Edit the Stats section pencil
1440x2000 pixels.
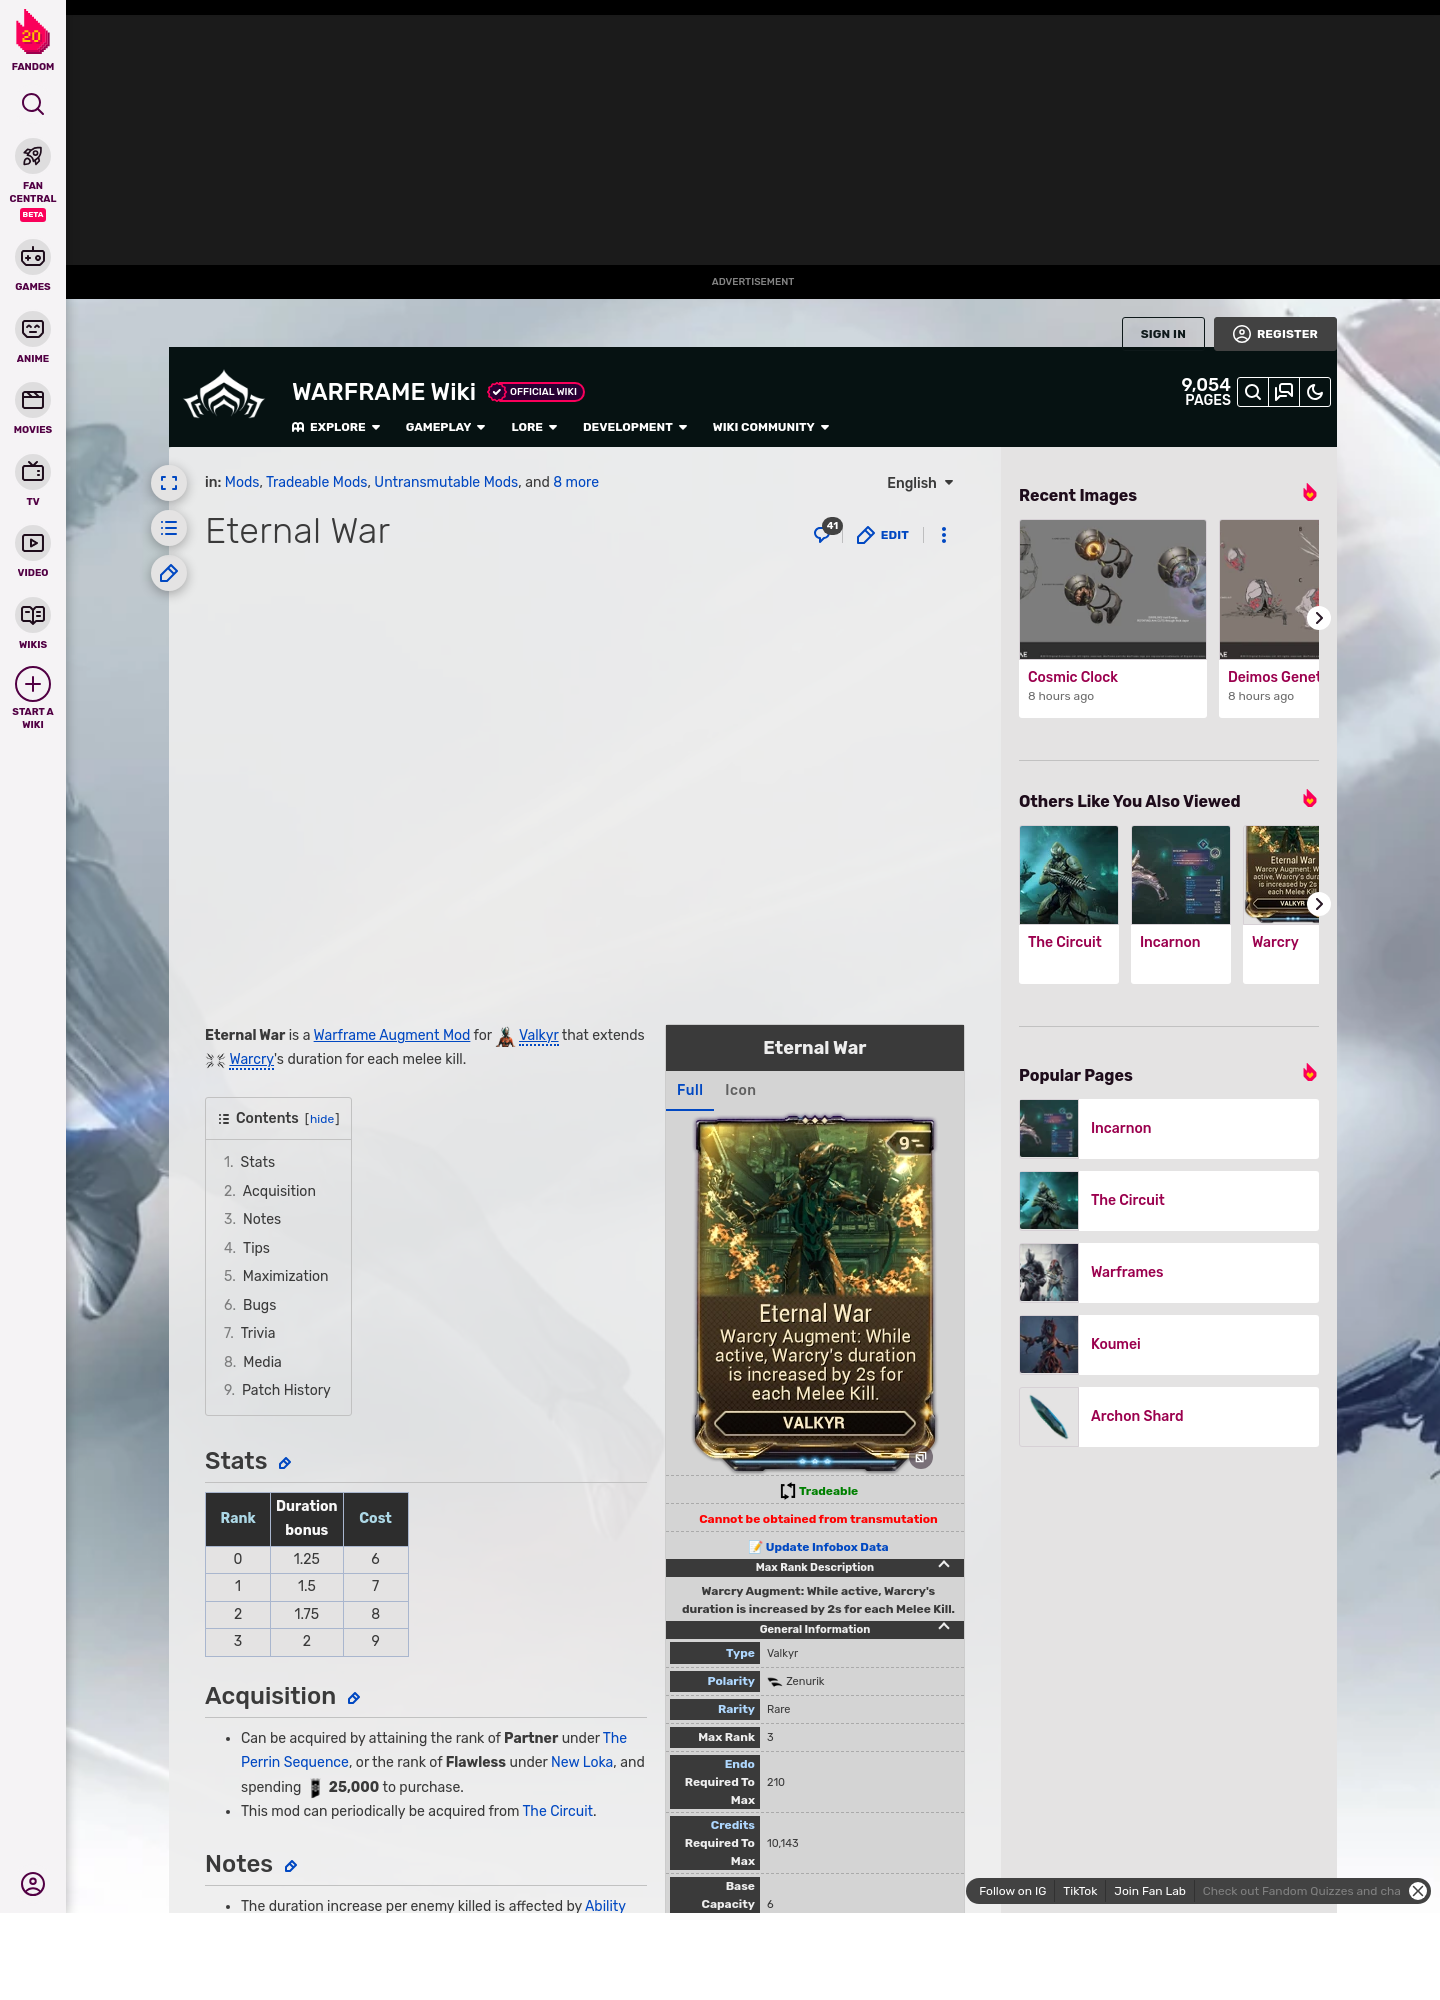(x=285, y=1463)
